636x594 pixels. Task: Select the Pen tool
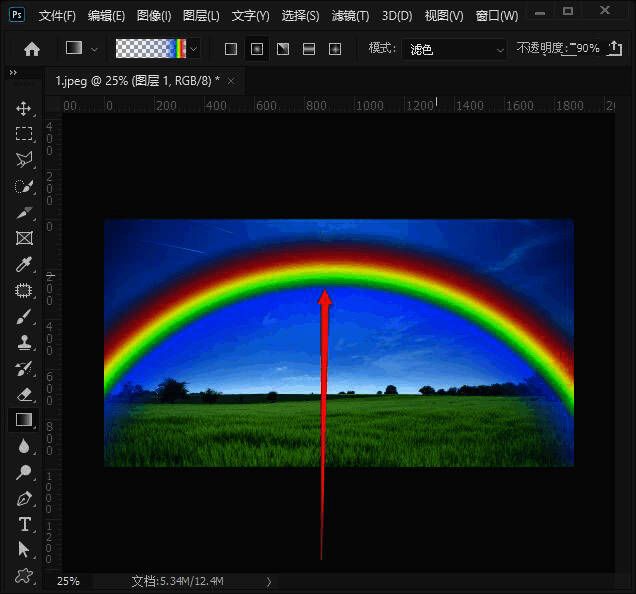[x=24, y=498]
